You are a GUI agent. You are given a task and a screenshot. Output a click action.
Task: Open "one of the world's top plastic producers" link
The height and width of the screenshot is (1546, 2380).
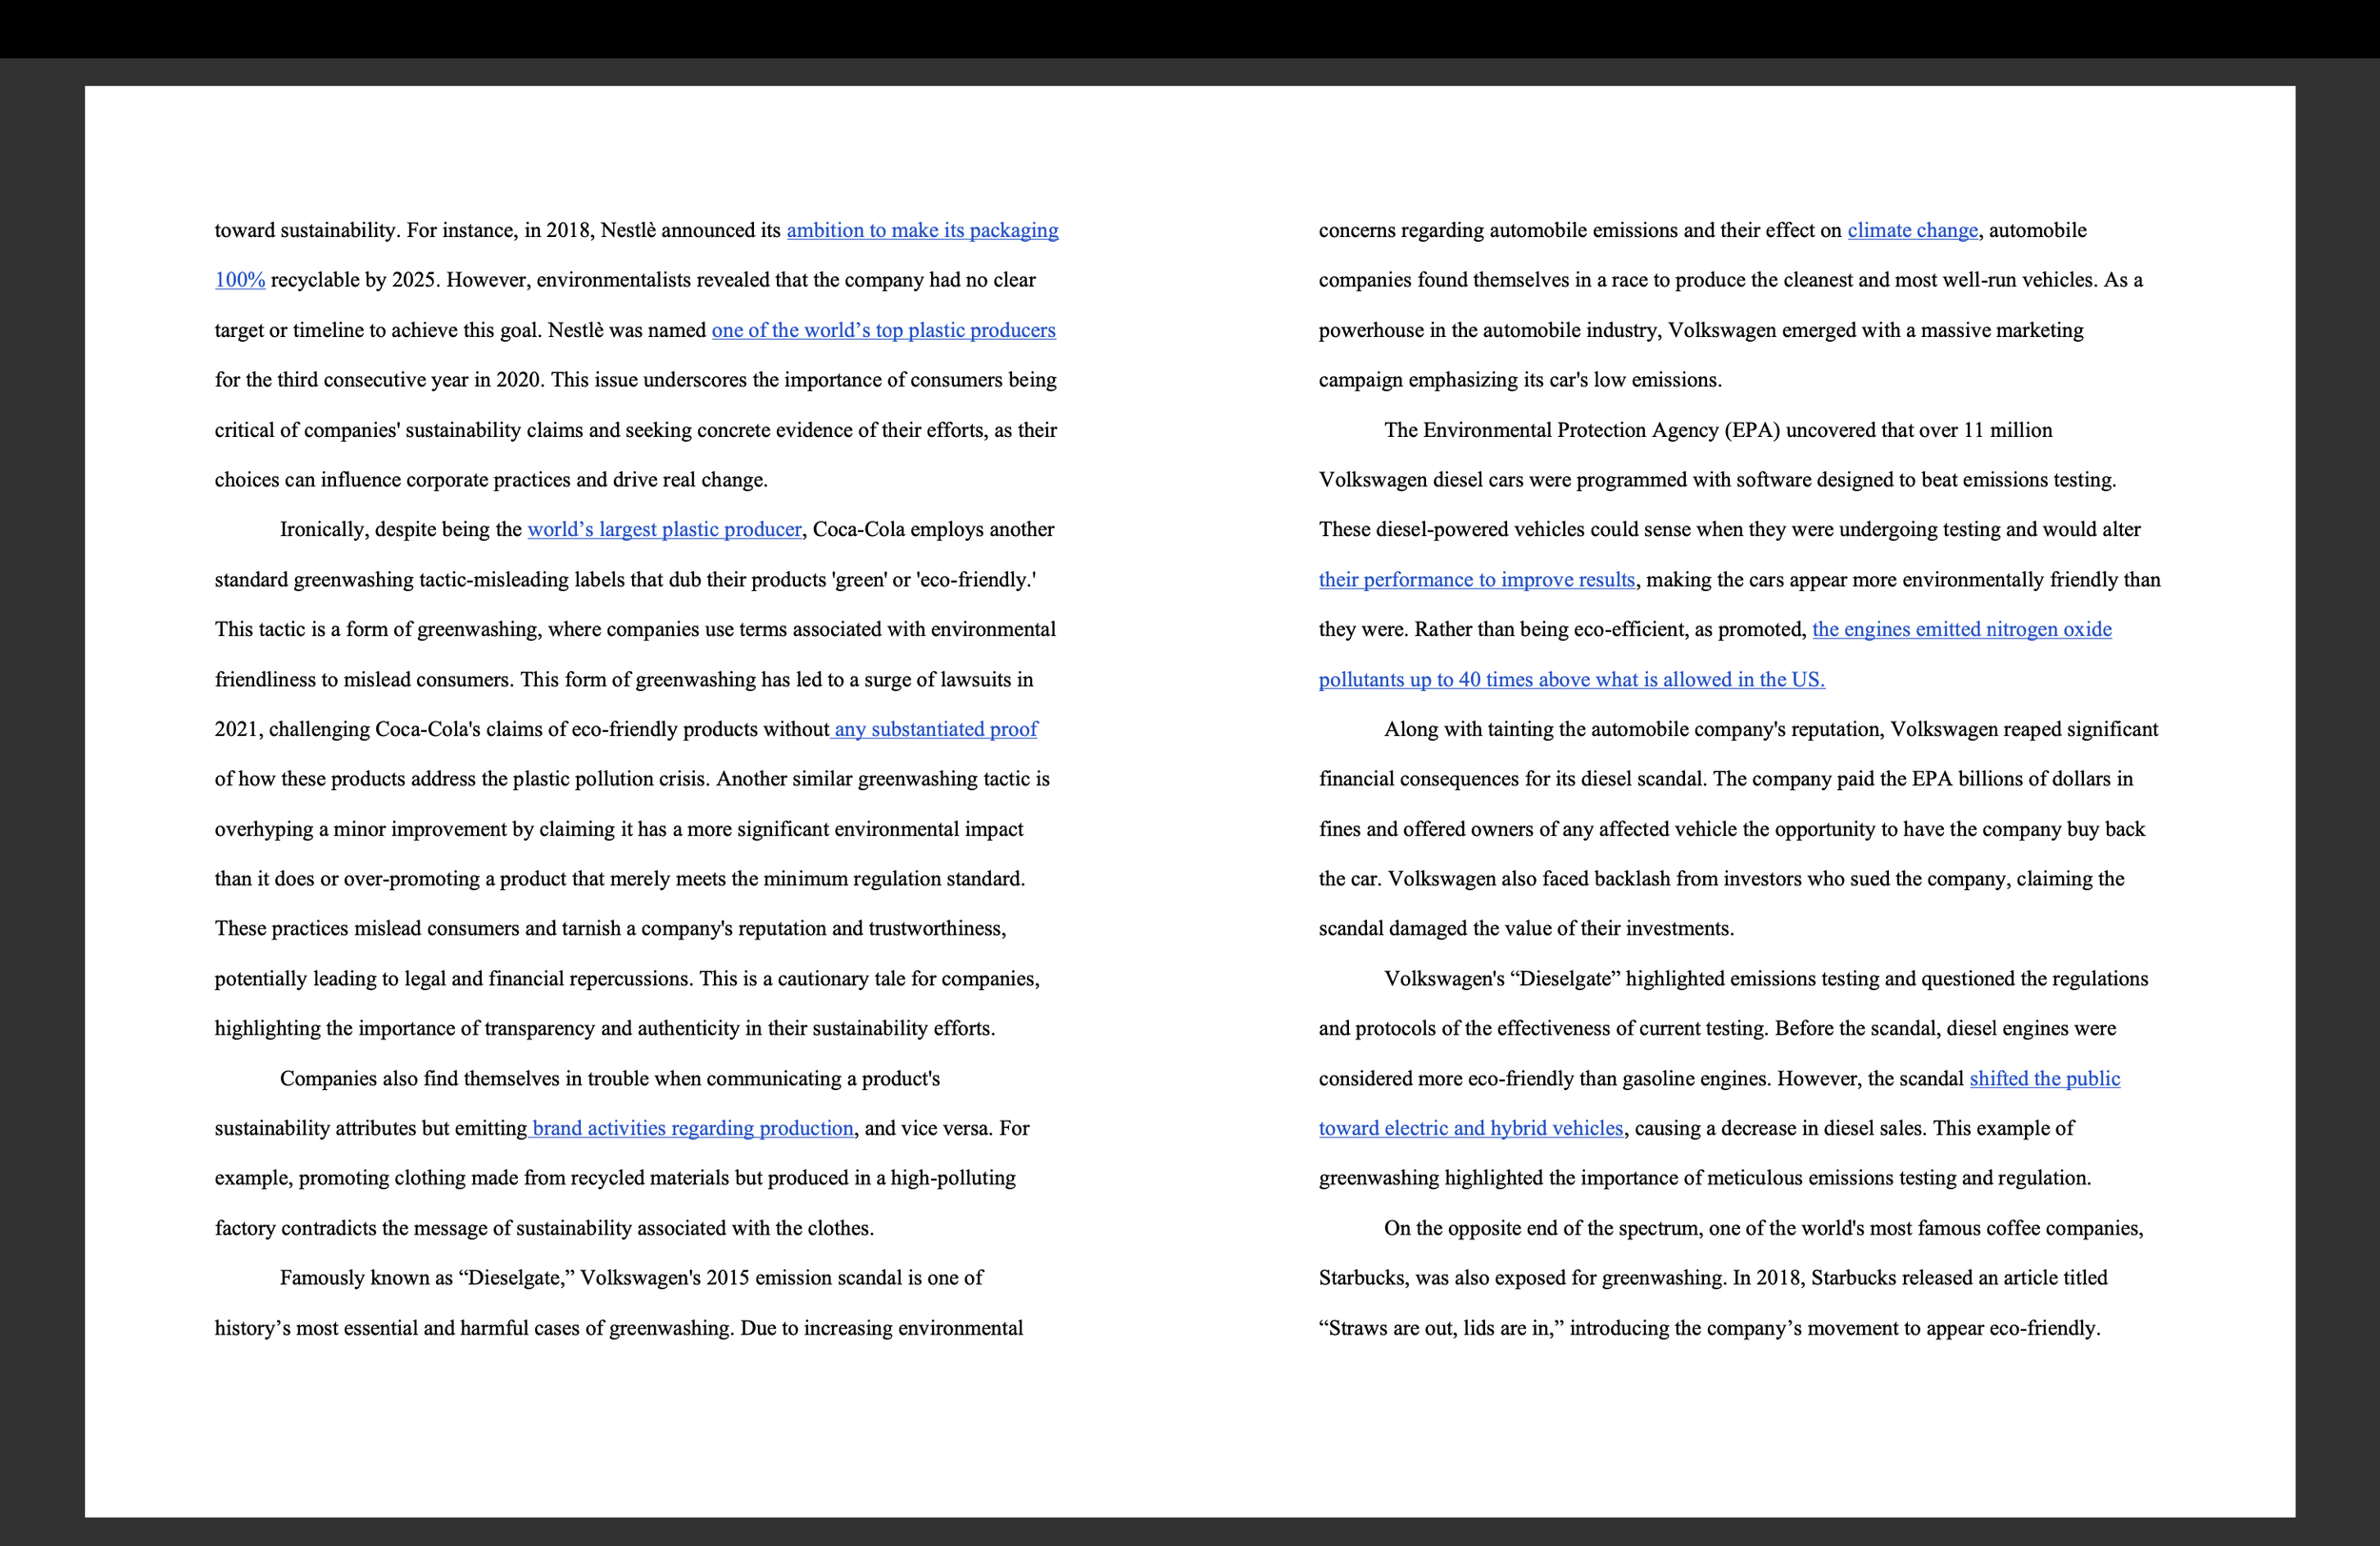(883, 330)
